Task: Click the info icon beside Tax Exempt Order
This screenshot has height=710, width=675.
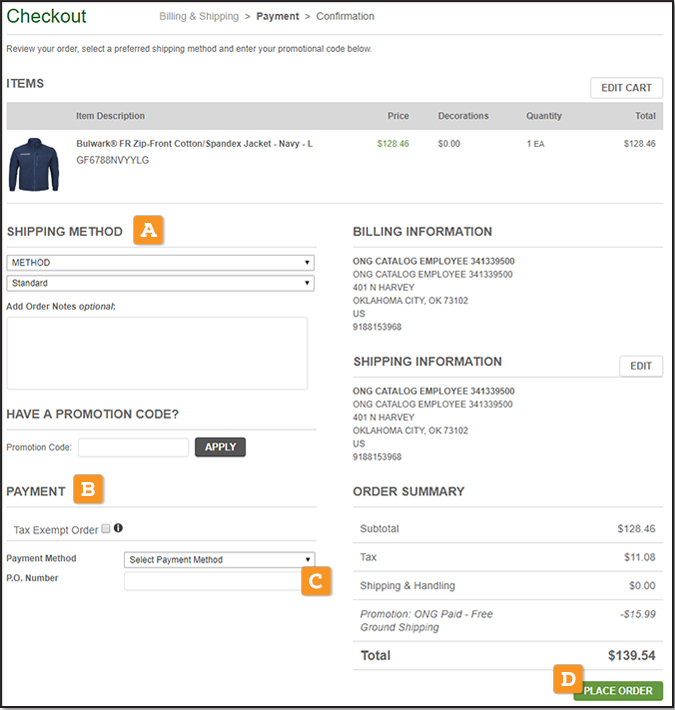Action: [x=118, y=528]
